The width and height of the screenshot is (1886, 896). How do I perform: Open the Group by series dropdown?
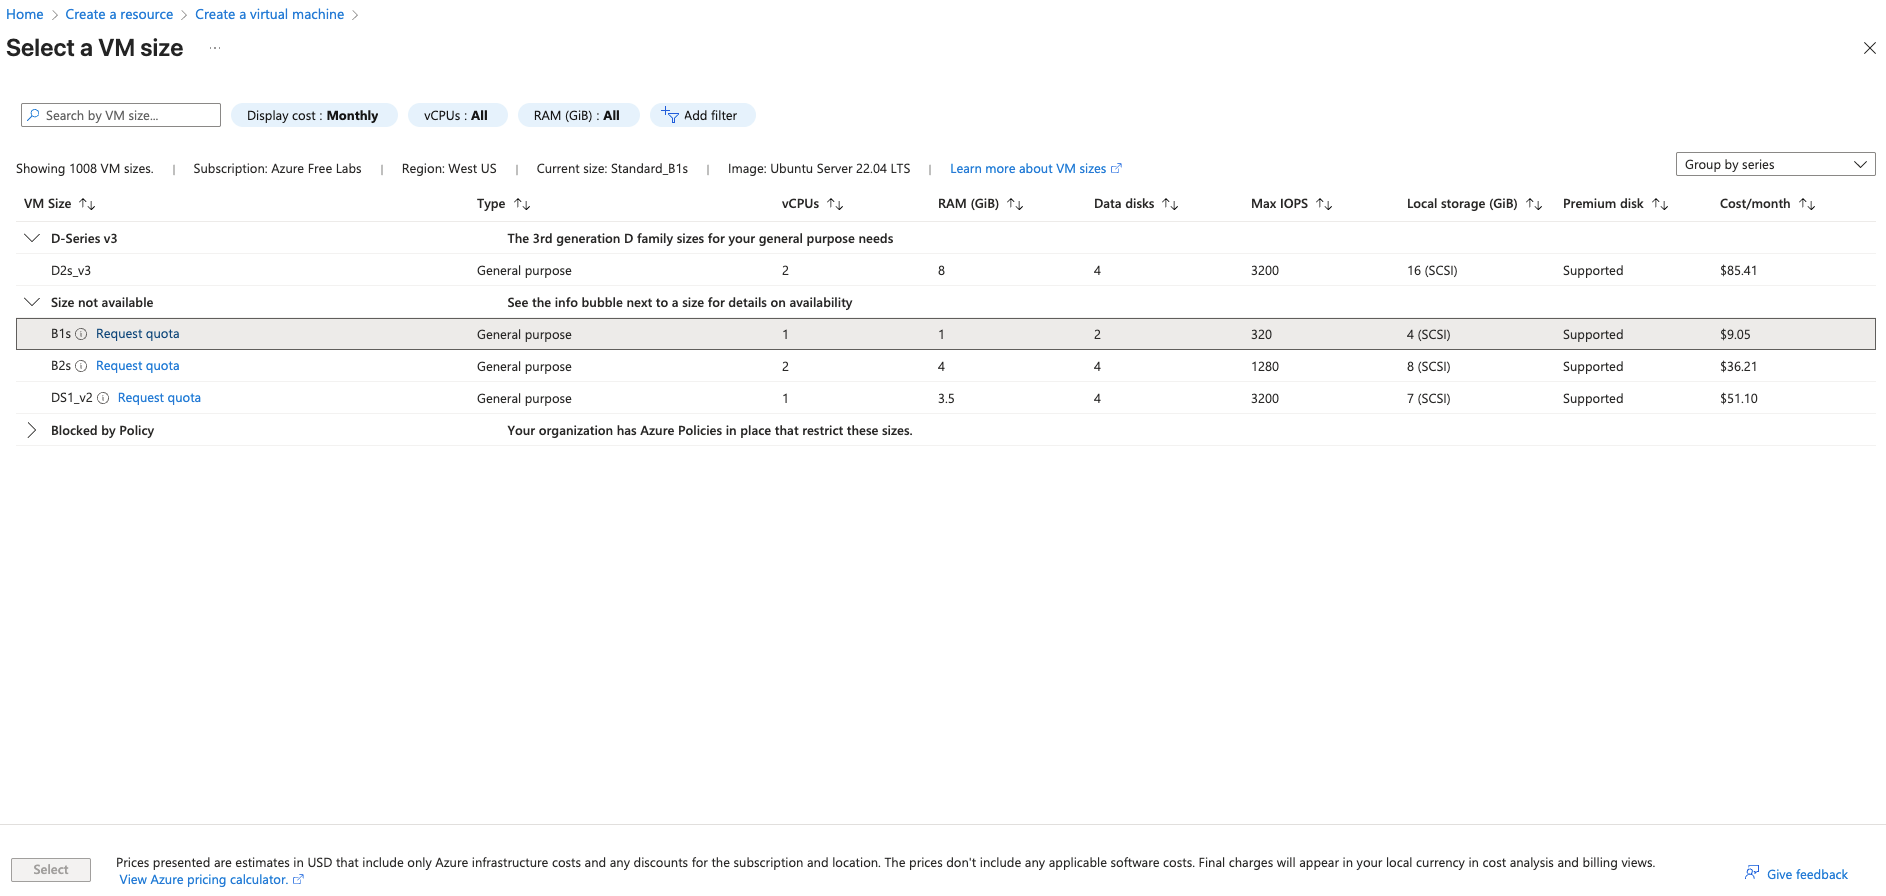point(1775,164)
